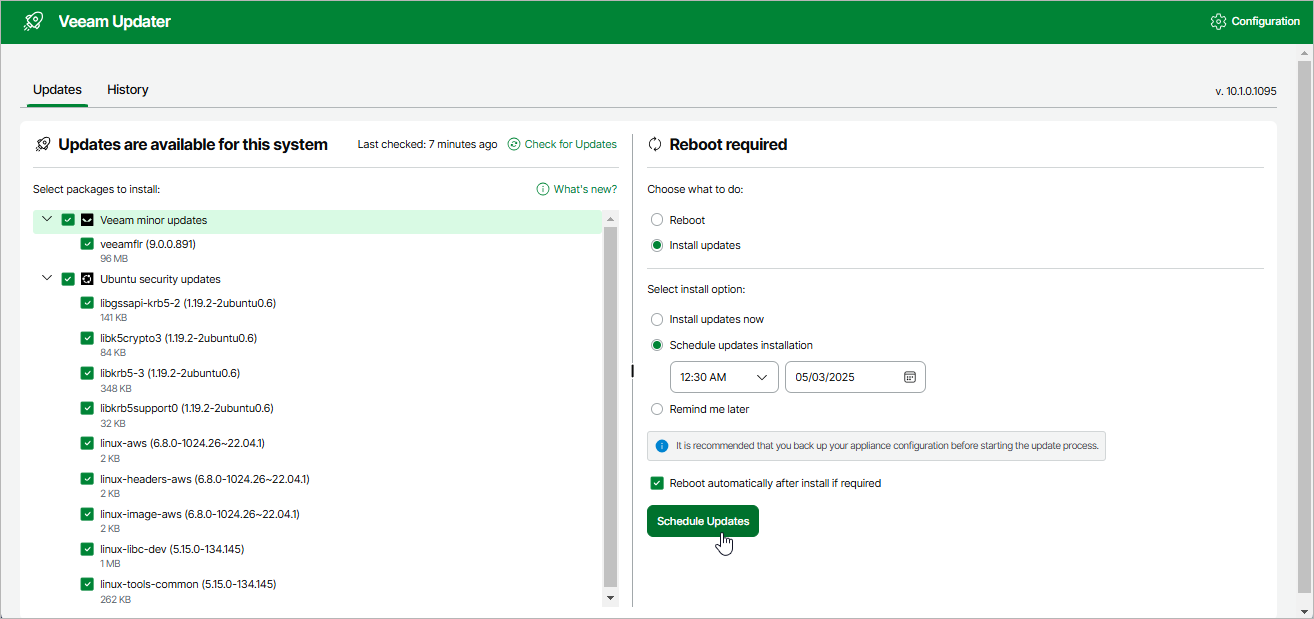The height and width of the screenshot is (619, 1314).
Task: Open Configuration gear icon
Action: 1218,21
